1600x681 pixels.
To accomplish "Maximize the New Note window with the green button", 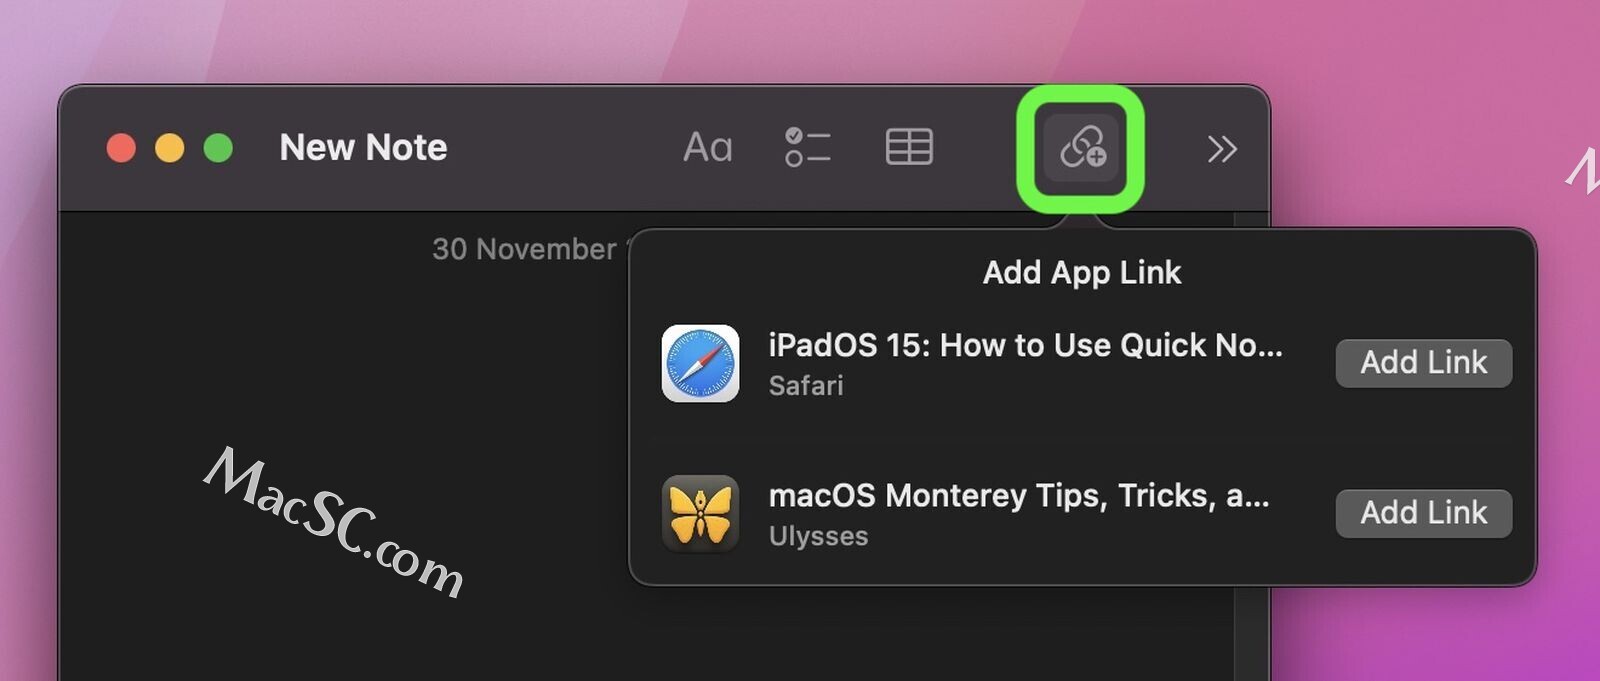I will pos(218,148).
